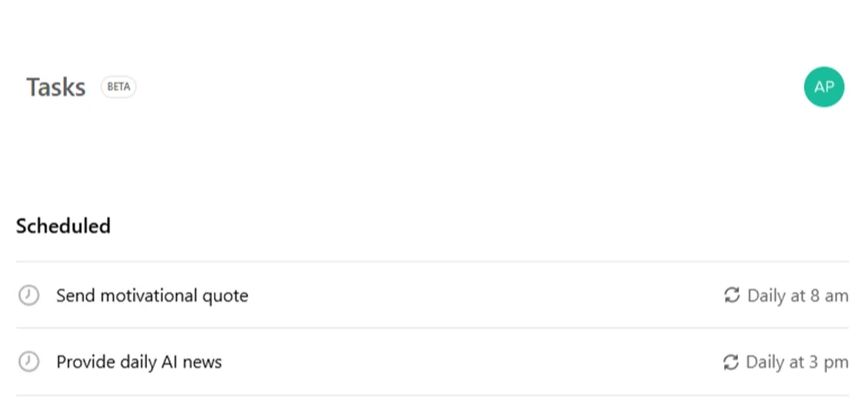Click the Tasks page title
This screenshot has height=410, width=861.
[56, 87]
